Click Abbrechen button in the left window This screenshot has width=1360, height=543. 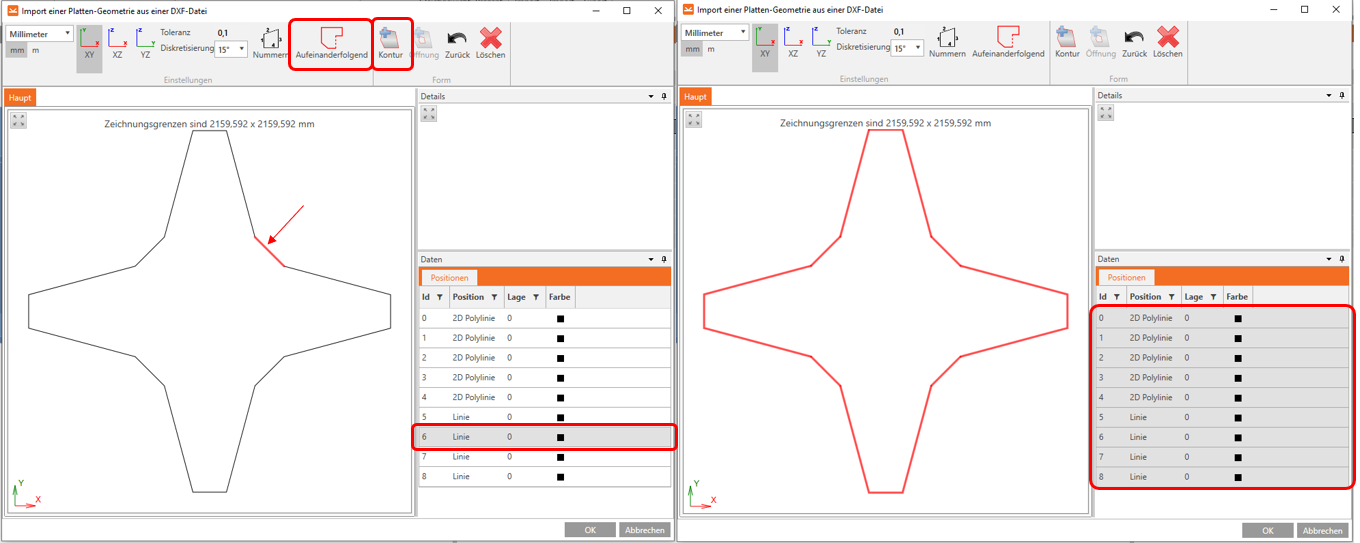click(644, 530)
